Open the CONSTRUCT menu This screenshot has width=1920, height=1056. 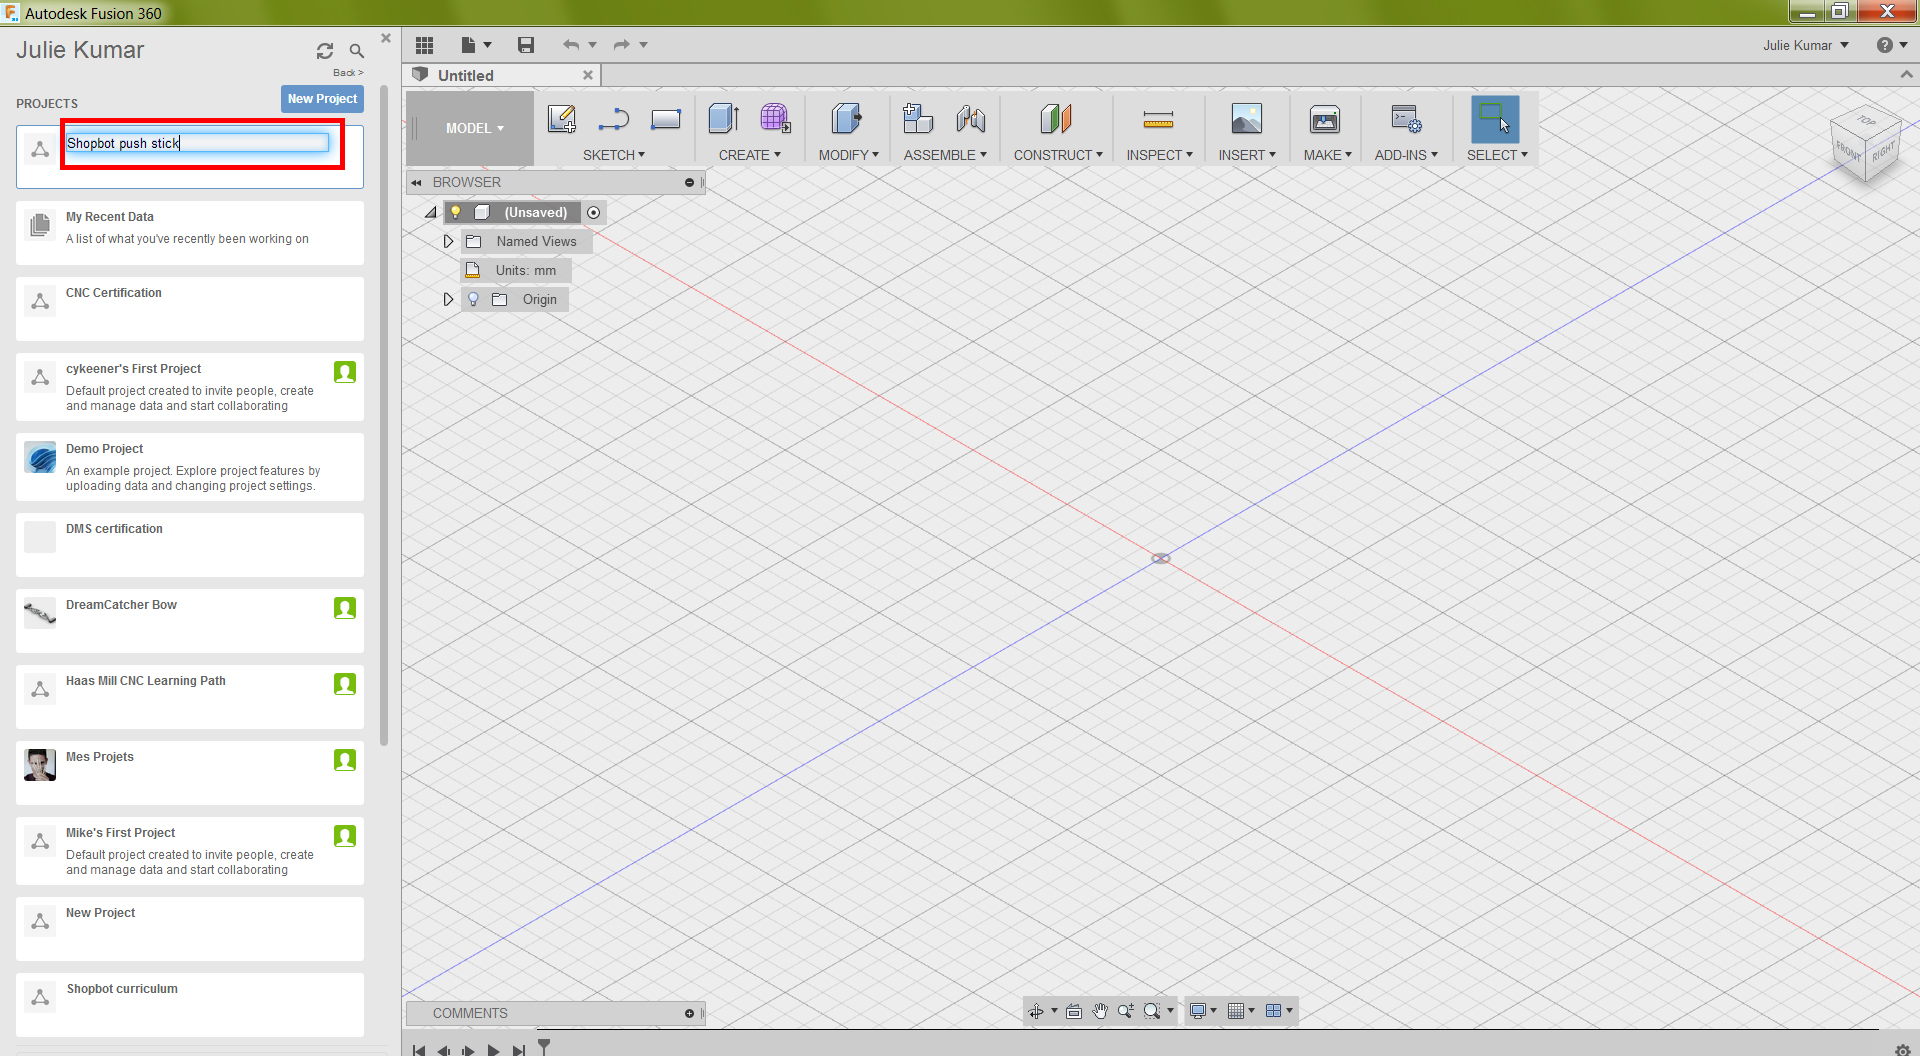tap(1058, 155)
